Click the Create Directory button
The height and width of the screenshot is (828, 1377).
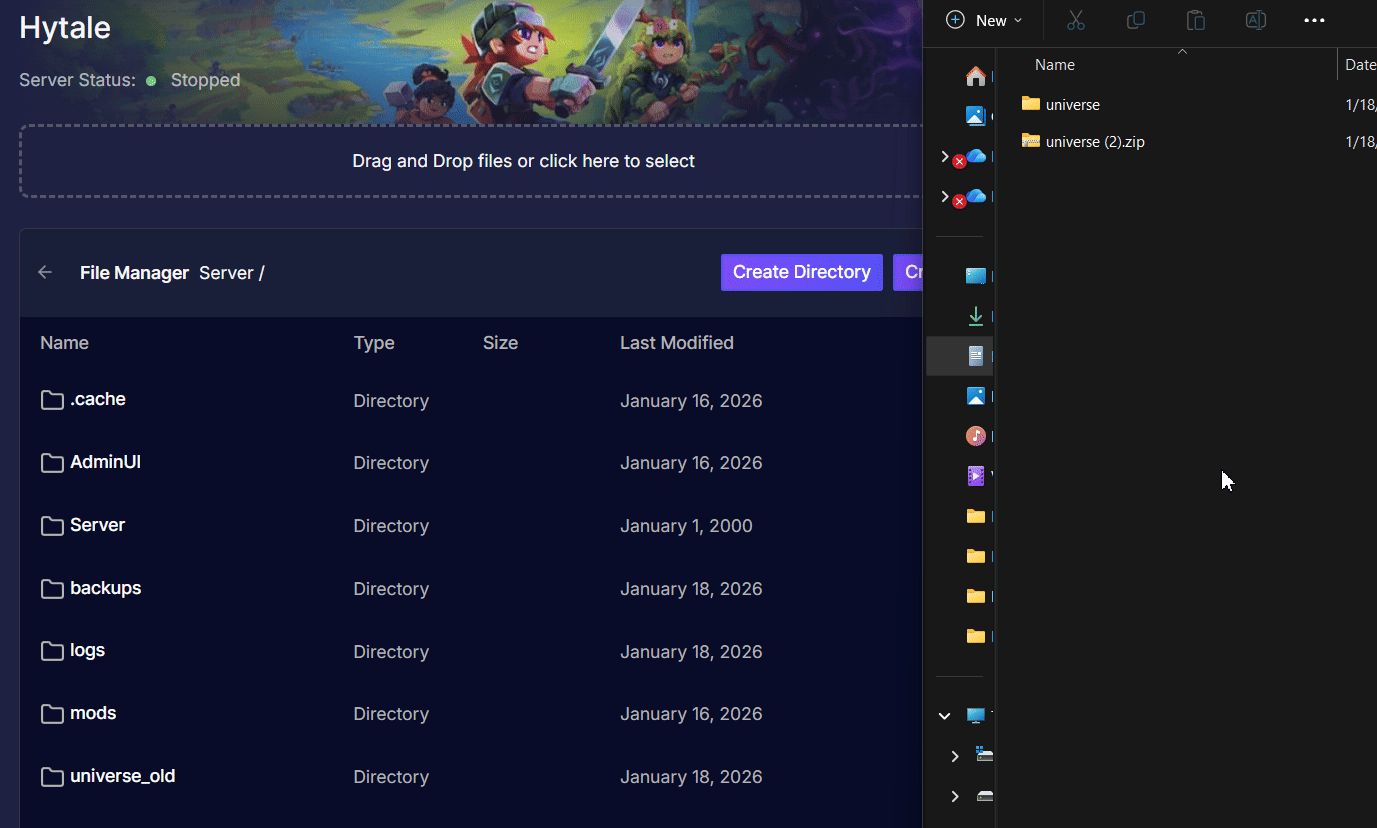pyautogui.click(x=801, y=272)
